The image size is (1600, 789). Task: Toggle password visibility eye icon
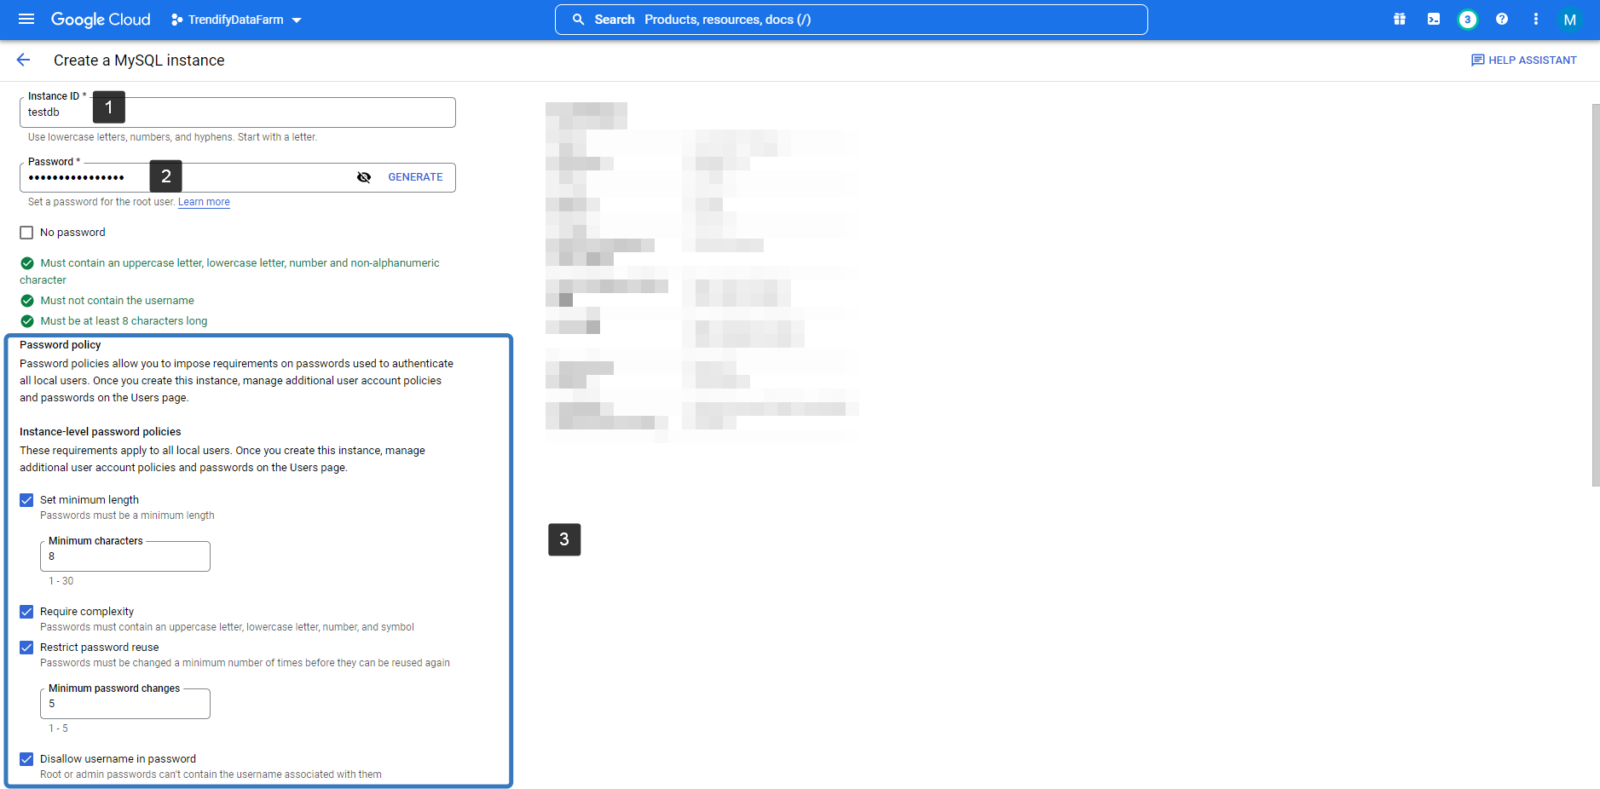[x=364, y=178]
